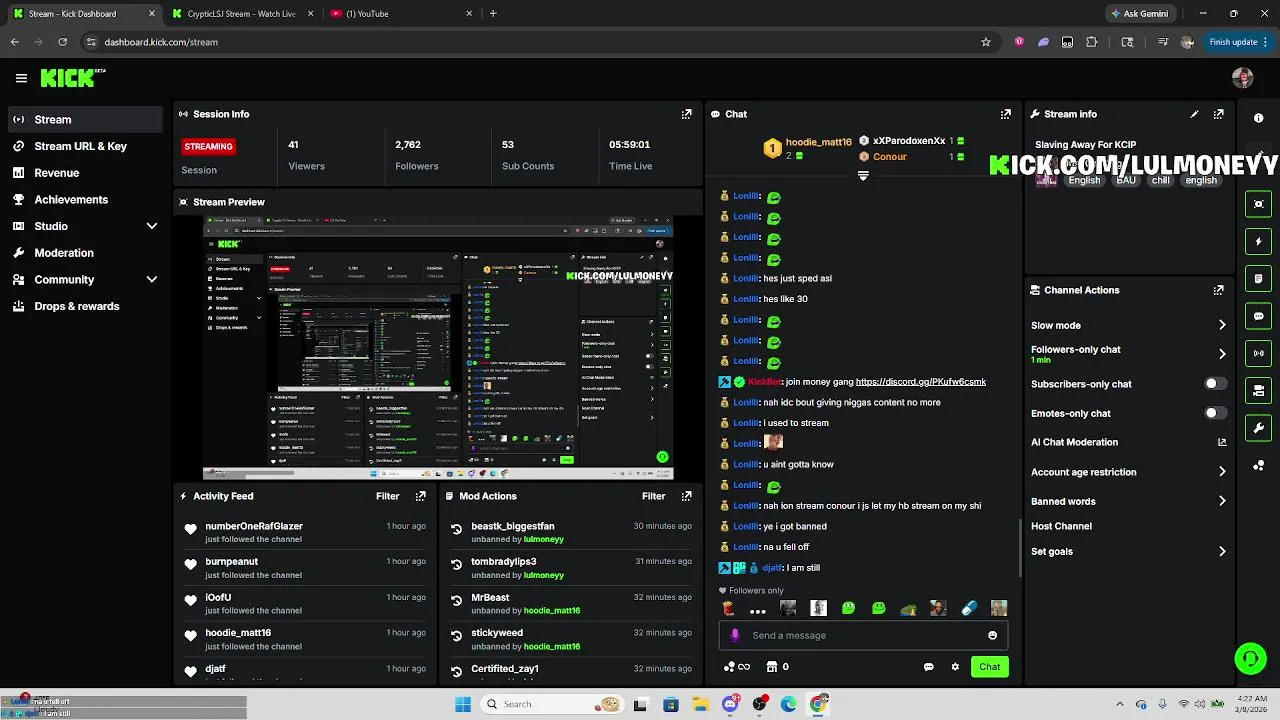1280x720 pixels.
Task: Open the discord.gg invite link in chat
Action: point(920,382)
